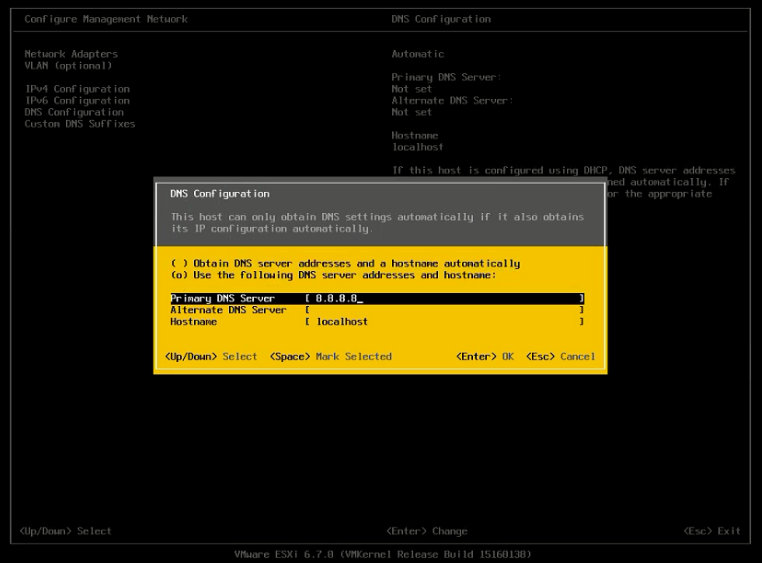This screenshot has height=563, width=762.
Task: Click the 'Primary DNS Server' label in dialog
Action: point(223,298)
